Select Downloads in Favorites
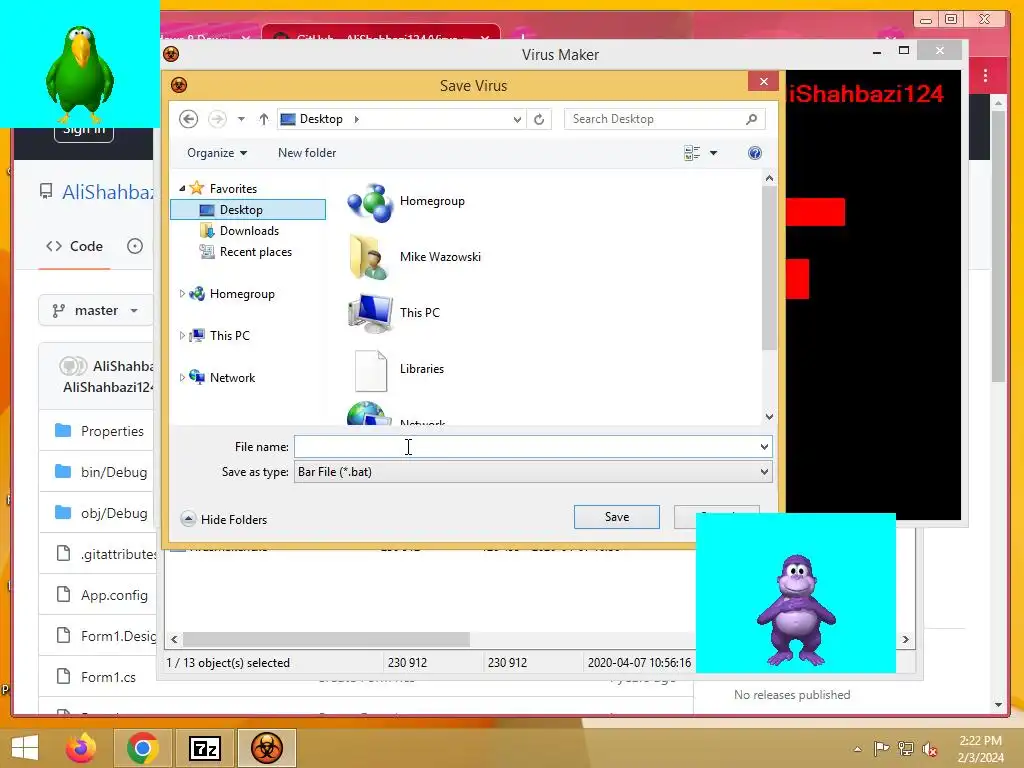 tap(249, 231)
